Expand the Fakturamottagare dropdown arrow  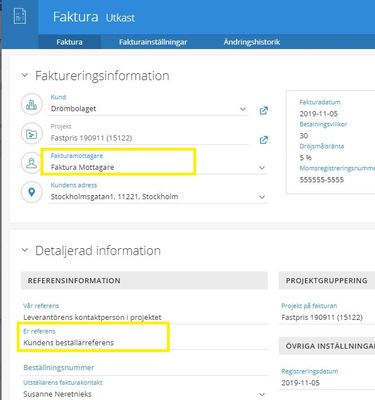[x=262, y=168]
